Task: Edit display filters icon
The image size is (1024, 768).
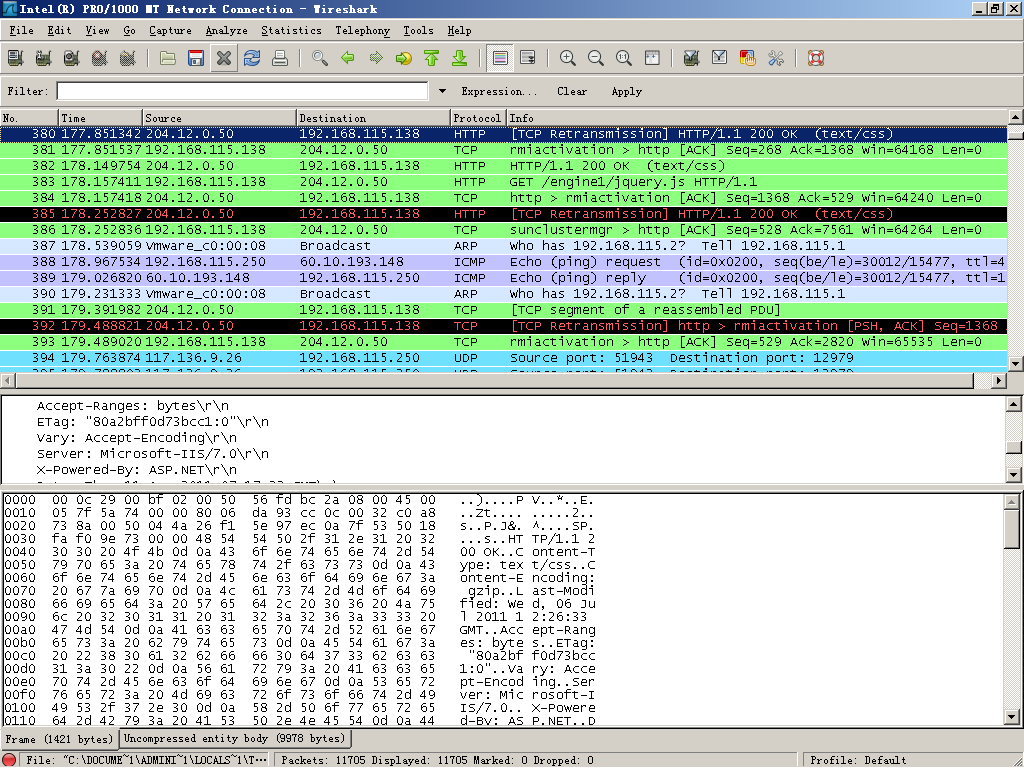Action: point(720,58)
